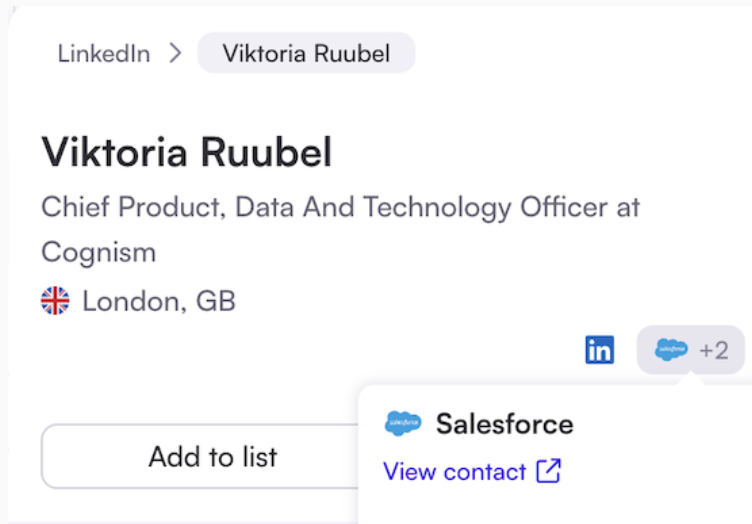The height and width of the screenshot is (524, 752).
Task: Click the 'Chief Product, Data And Technology Officer at' title
Action: 341,207
